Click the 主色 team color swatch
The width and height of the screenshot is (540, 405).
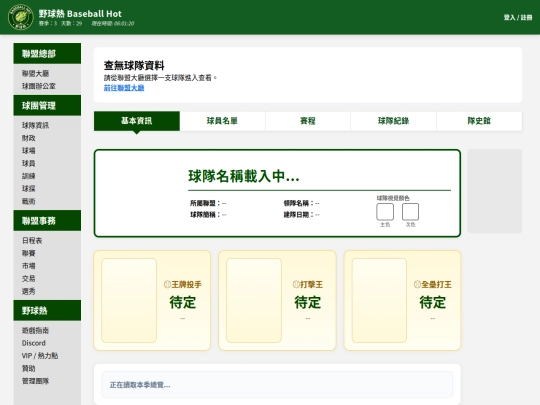385,211
